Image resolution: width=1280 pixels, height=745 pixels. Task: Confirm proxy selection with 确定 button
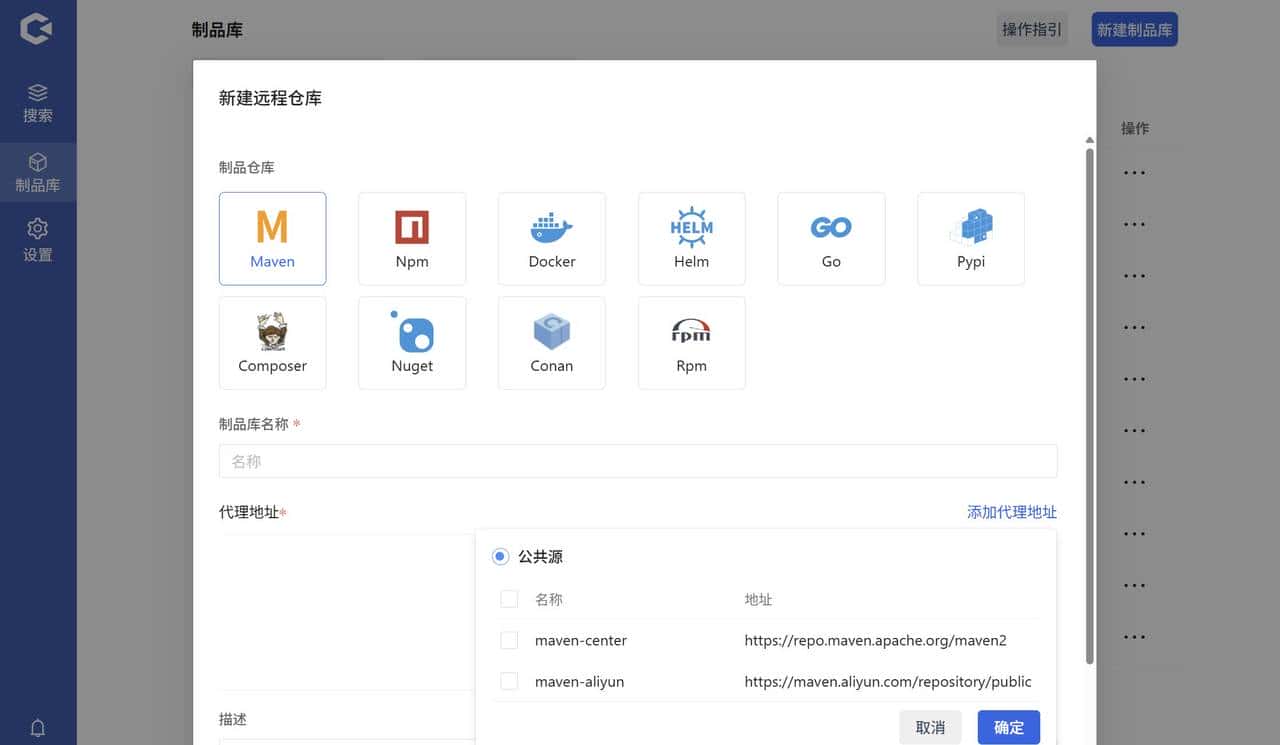tap(1008, 727)
